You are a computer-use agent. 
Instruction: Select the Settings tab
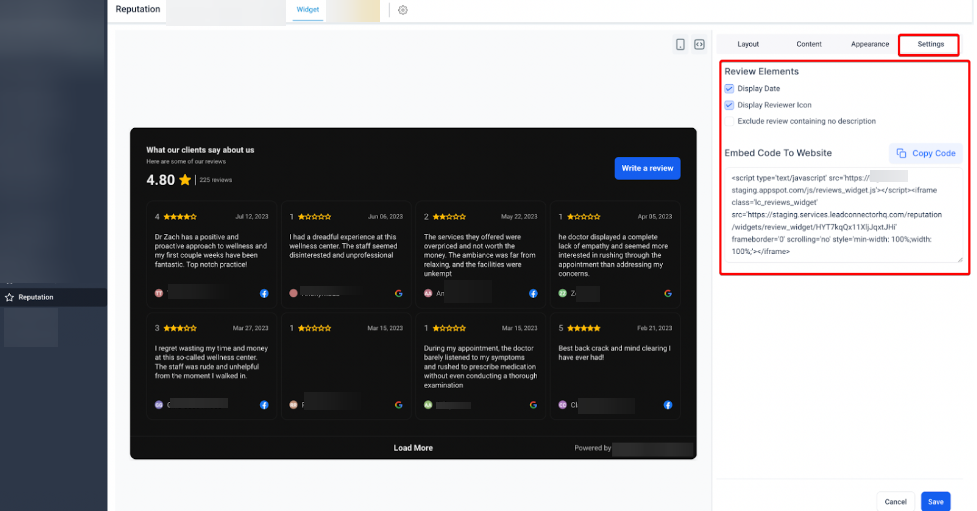930,44
